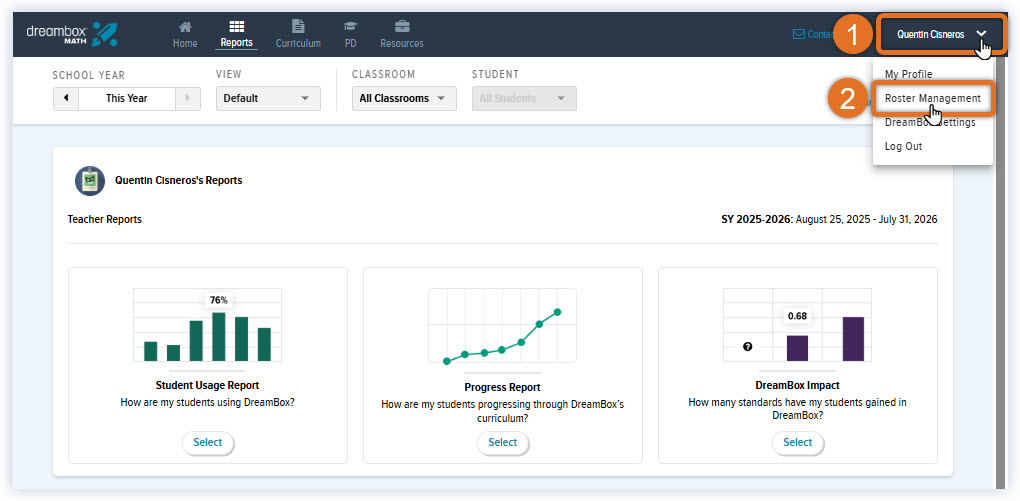Expand the Quentin Cisneros user menu
This screenshot has width=1020, height=501.
(x=941, y=34)
